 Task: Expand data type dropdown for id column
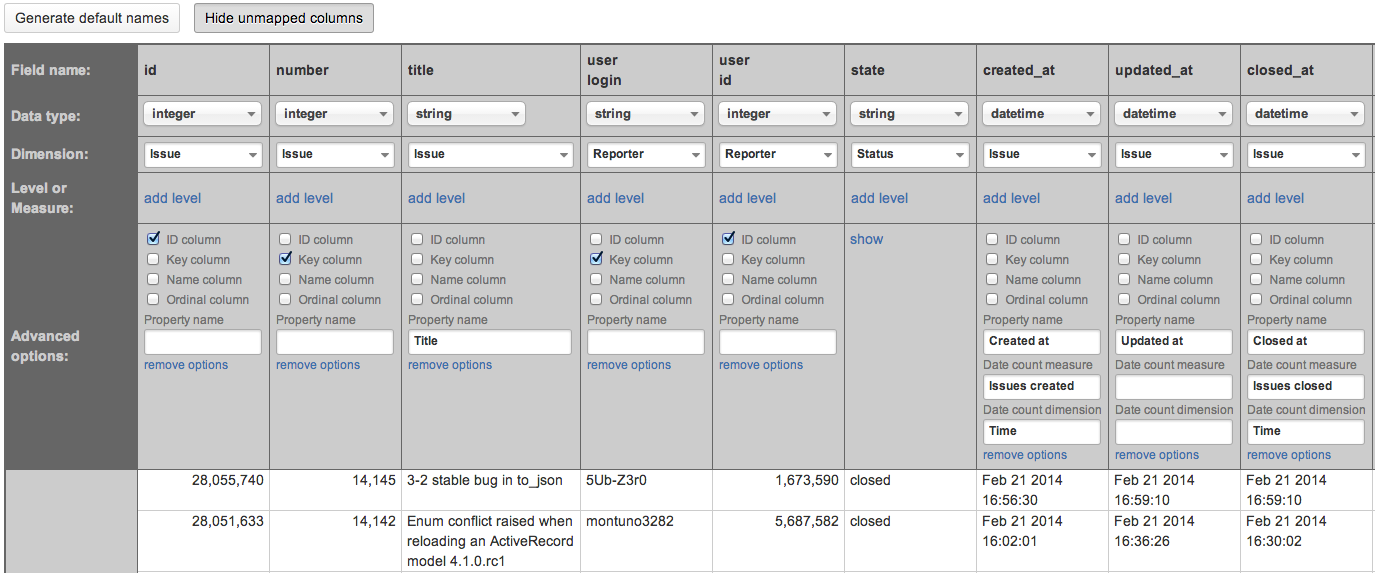tap(203, 114)
